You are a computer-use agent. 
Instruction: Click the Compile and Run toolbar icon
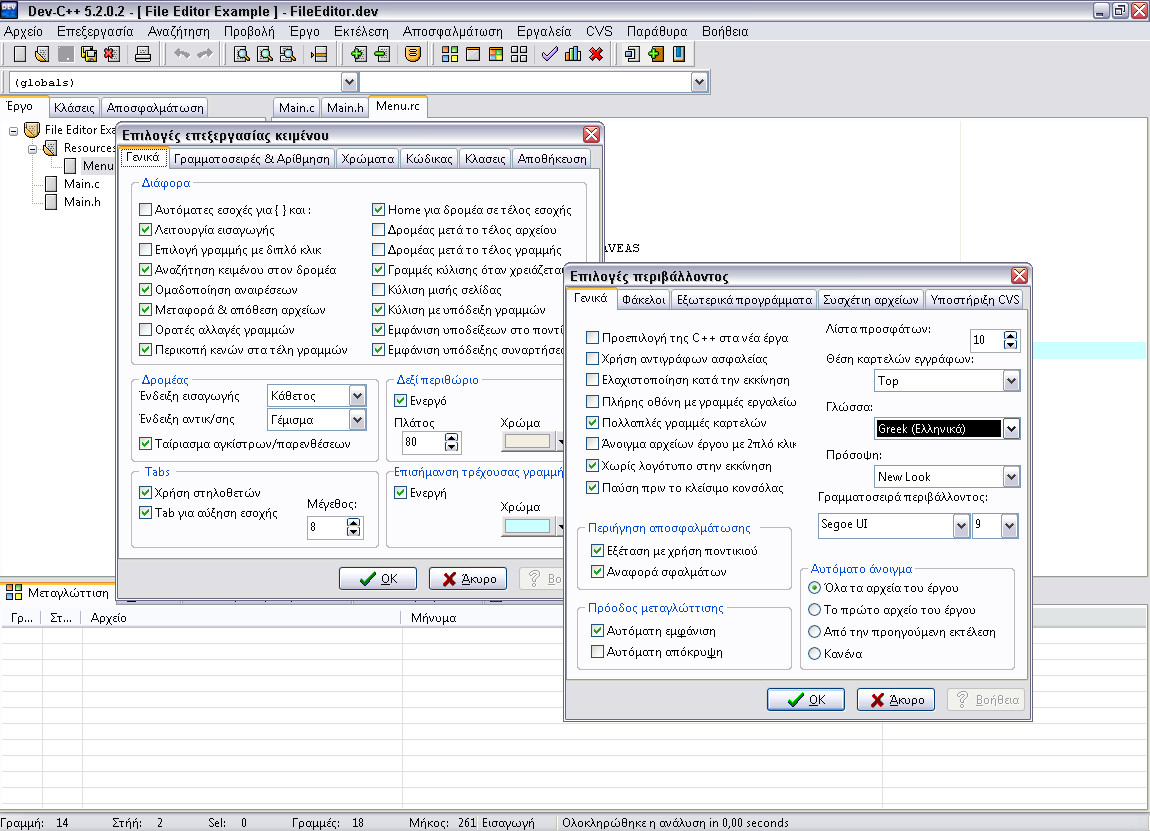tap(496, 54)
